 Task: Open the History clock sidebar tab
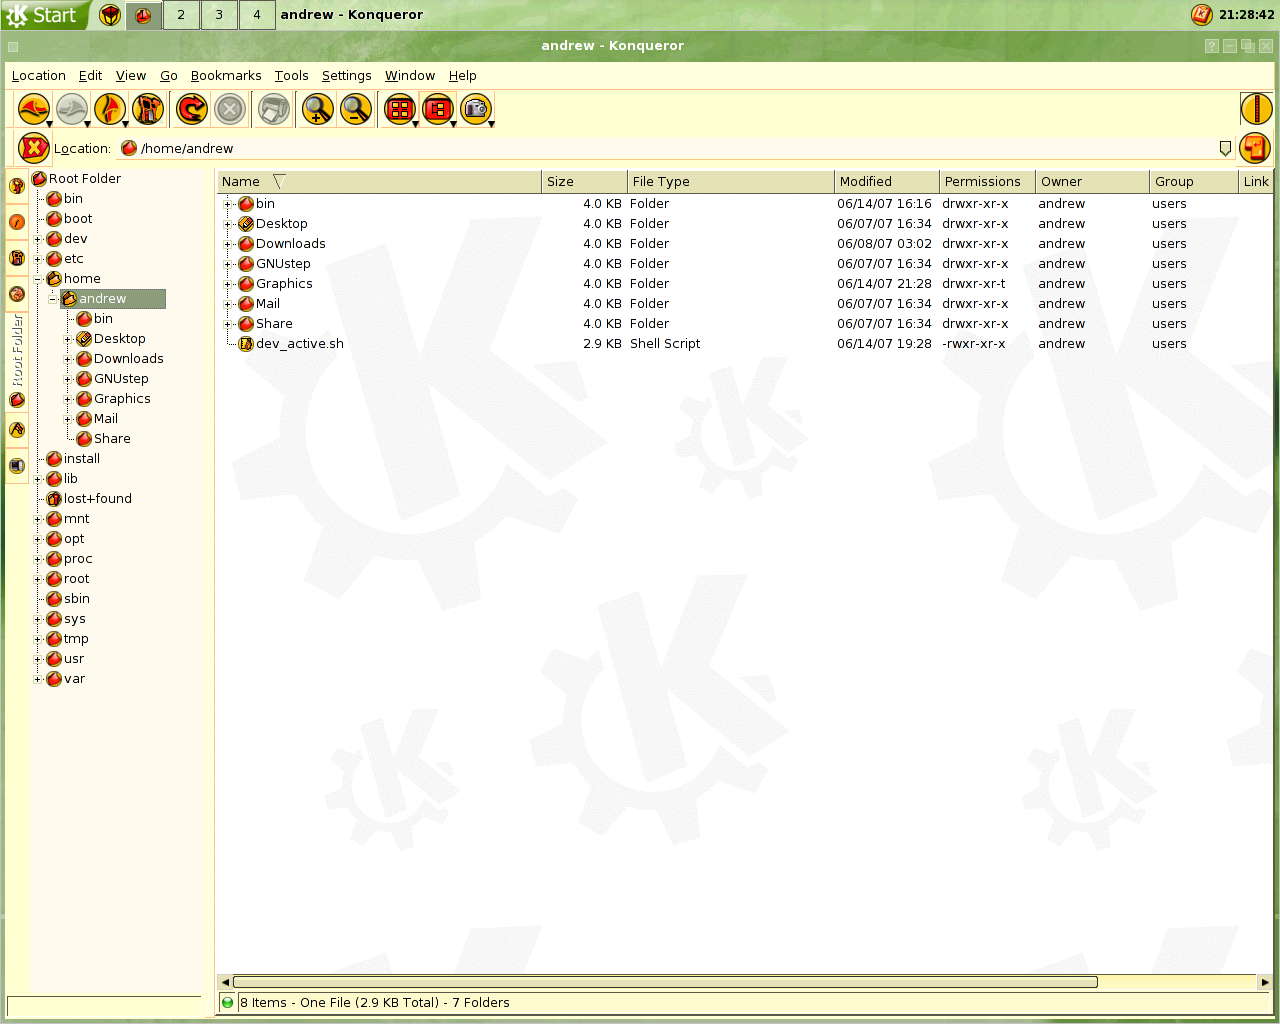coord(17,222)
